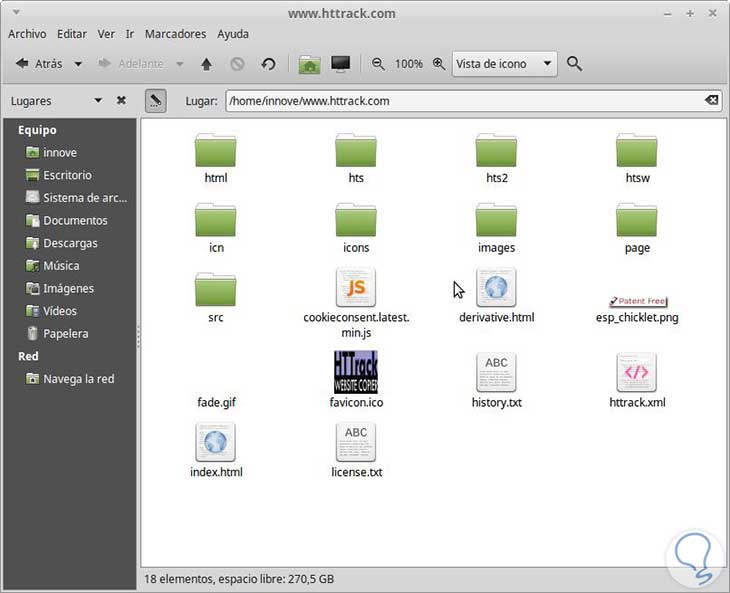The image size is (730, 593).
Task: Select Sistema de arc... in the sidebar
Action: (x=70, y=197)
